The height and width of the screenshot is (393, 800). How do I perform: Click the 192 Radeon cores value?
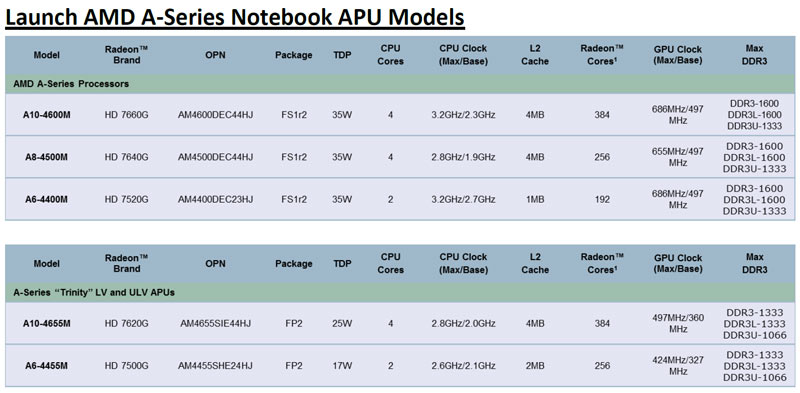click(602, 199)
